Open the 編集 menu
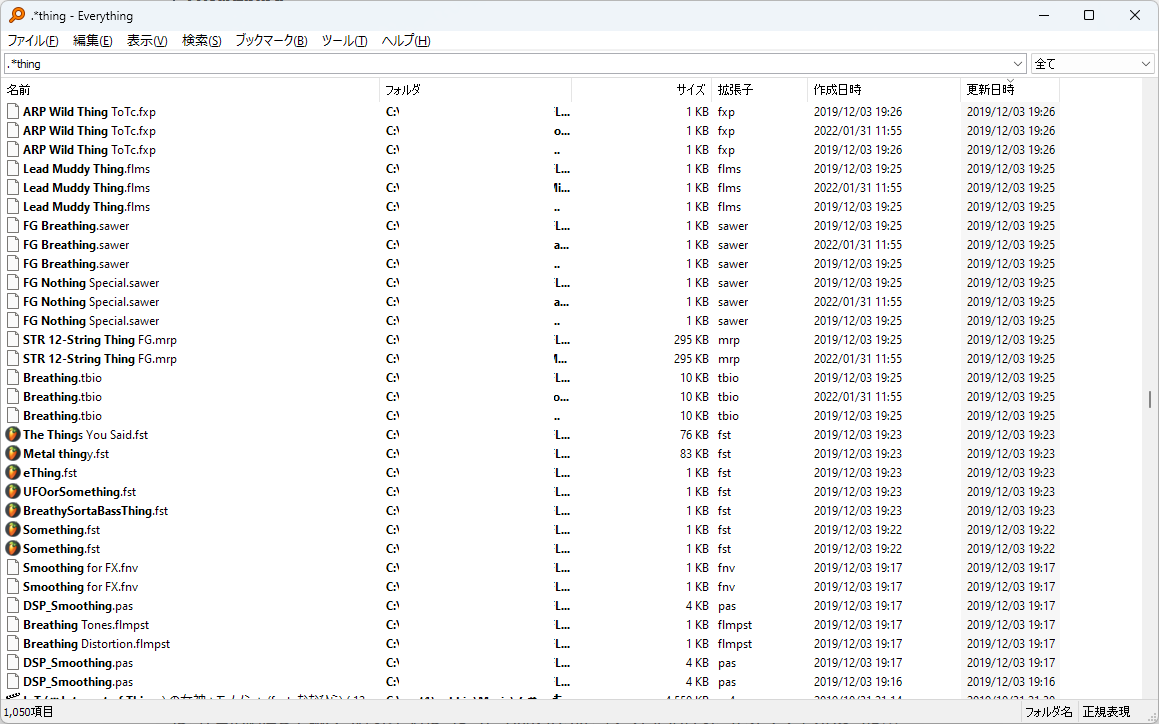 [x=92, y=41]
